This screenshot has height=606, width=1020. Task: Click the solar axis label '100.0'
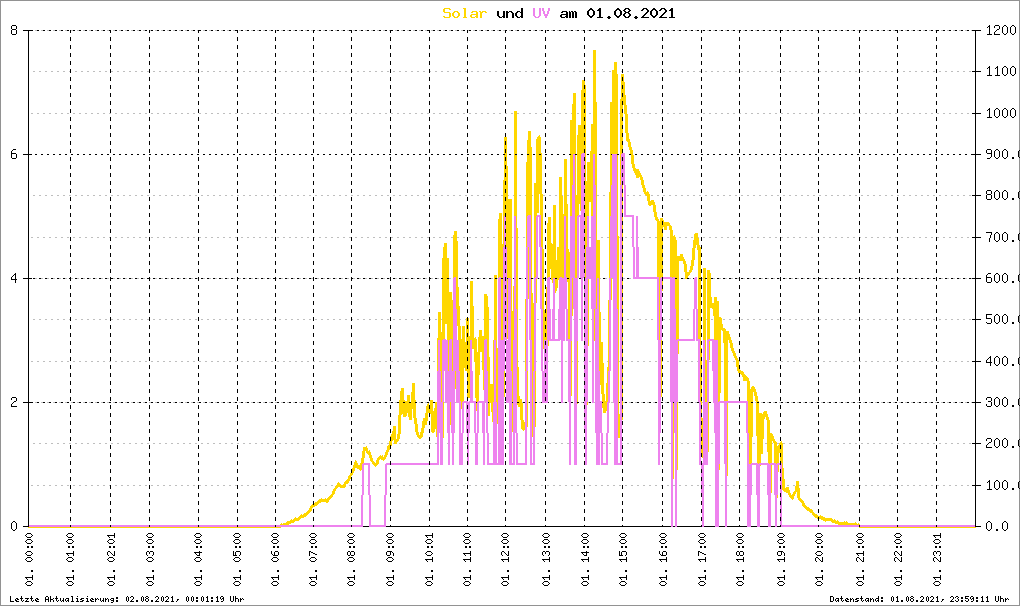[1002, 486]
